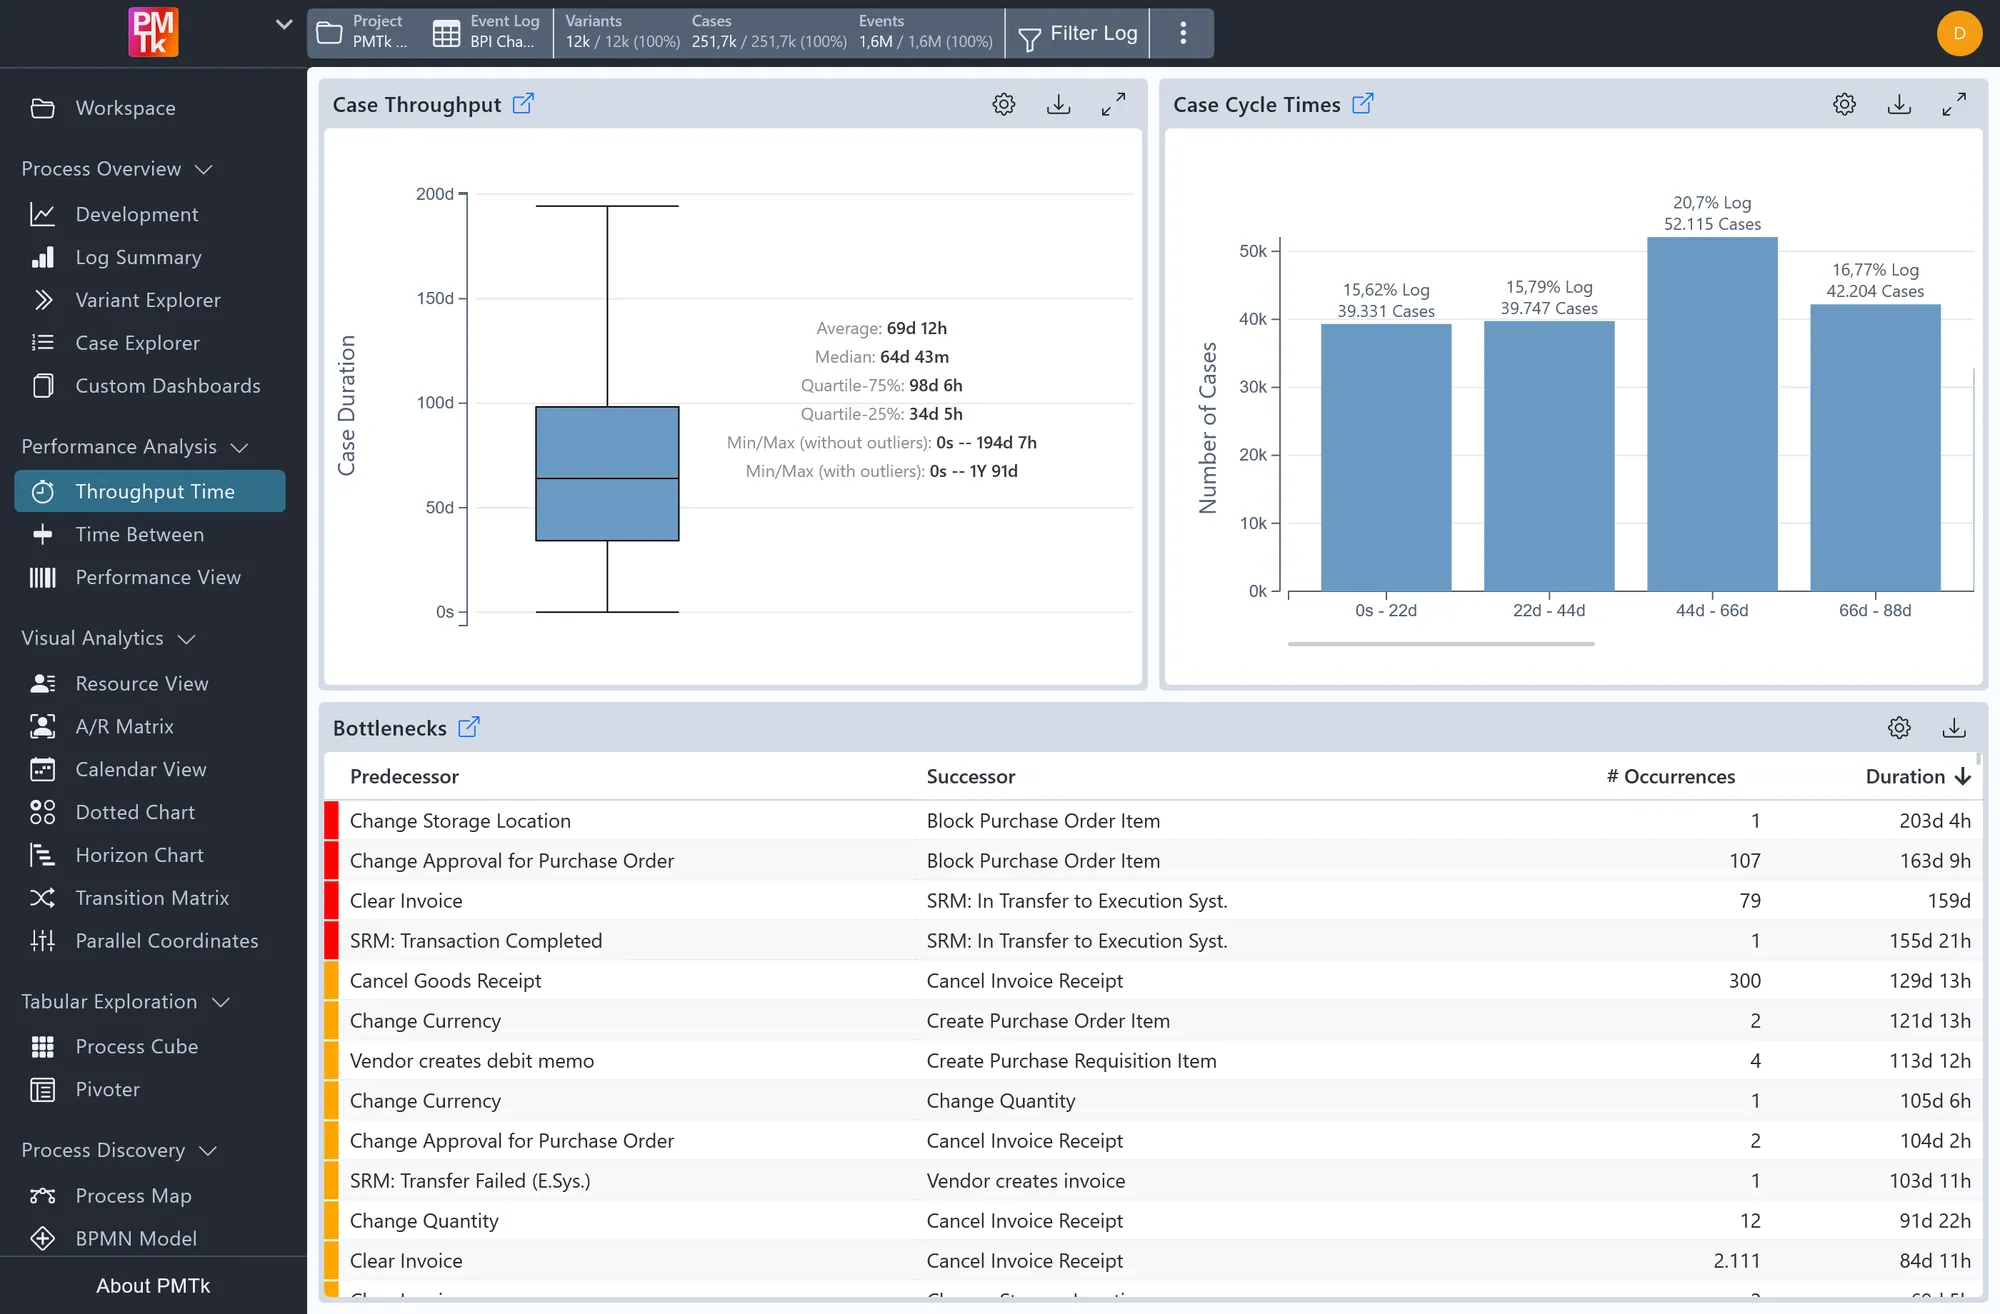Open Bottlenecks settings gear
Image resolution: width=2000 pixels, height=1314 pixels.
pyautogui.click(x=1899, y=728)
